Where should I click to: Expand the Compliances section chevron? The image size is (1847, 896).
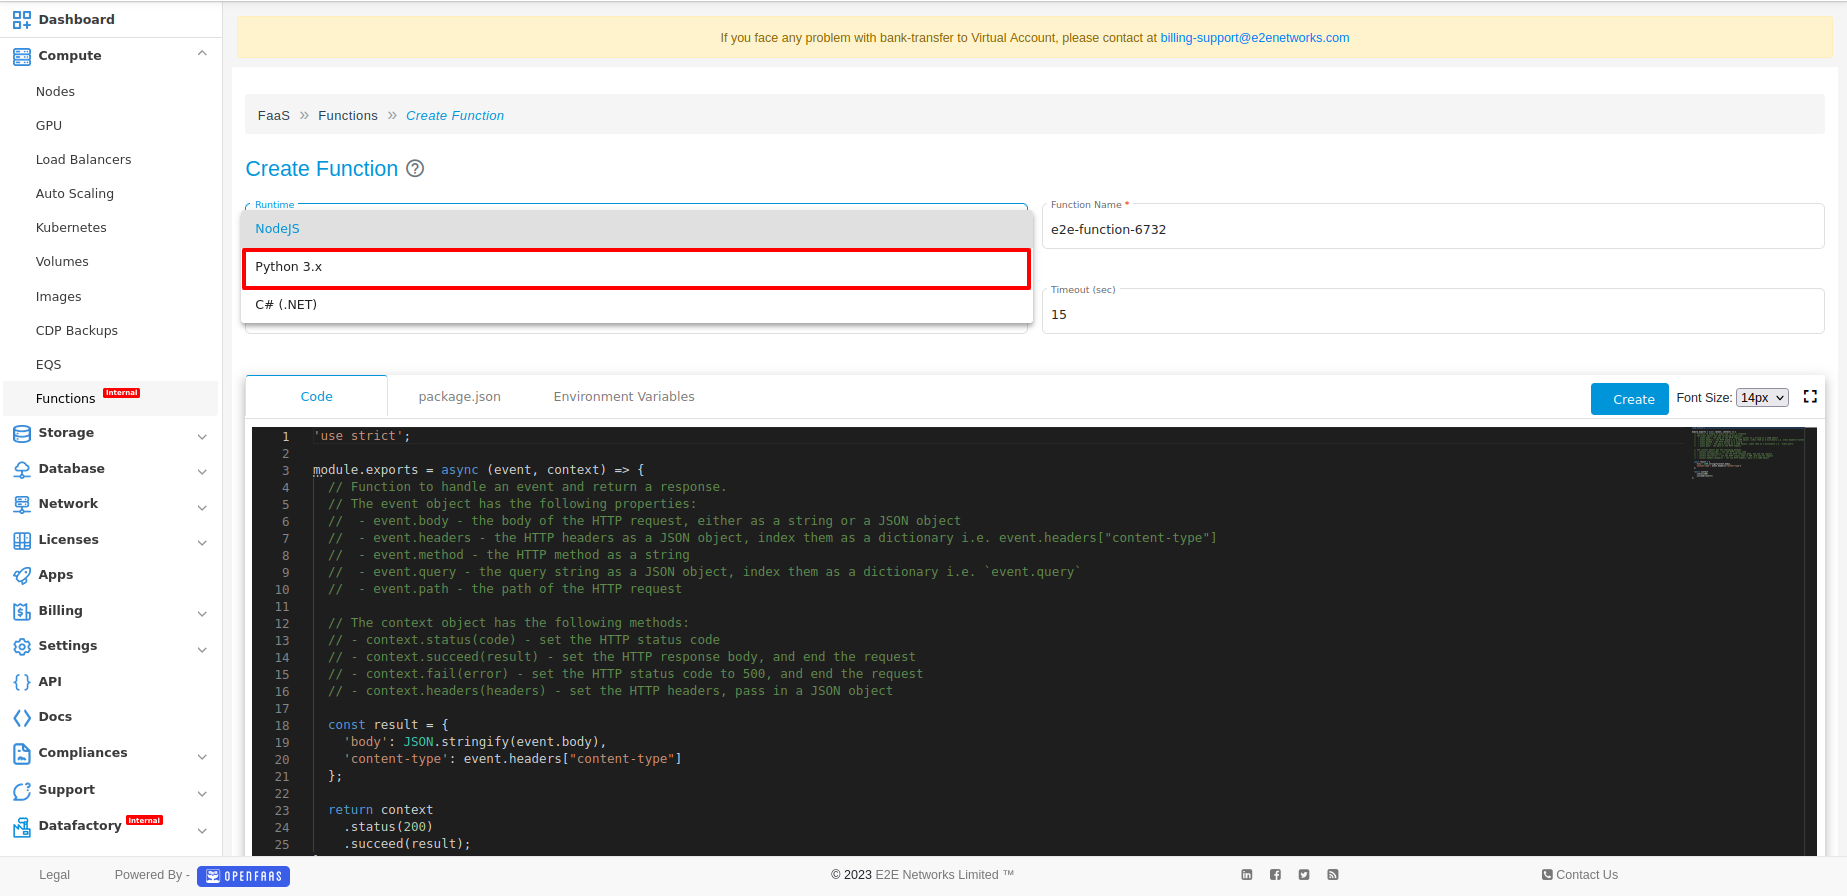coord(202,756)
